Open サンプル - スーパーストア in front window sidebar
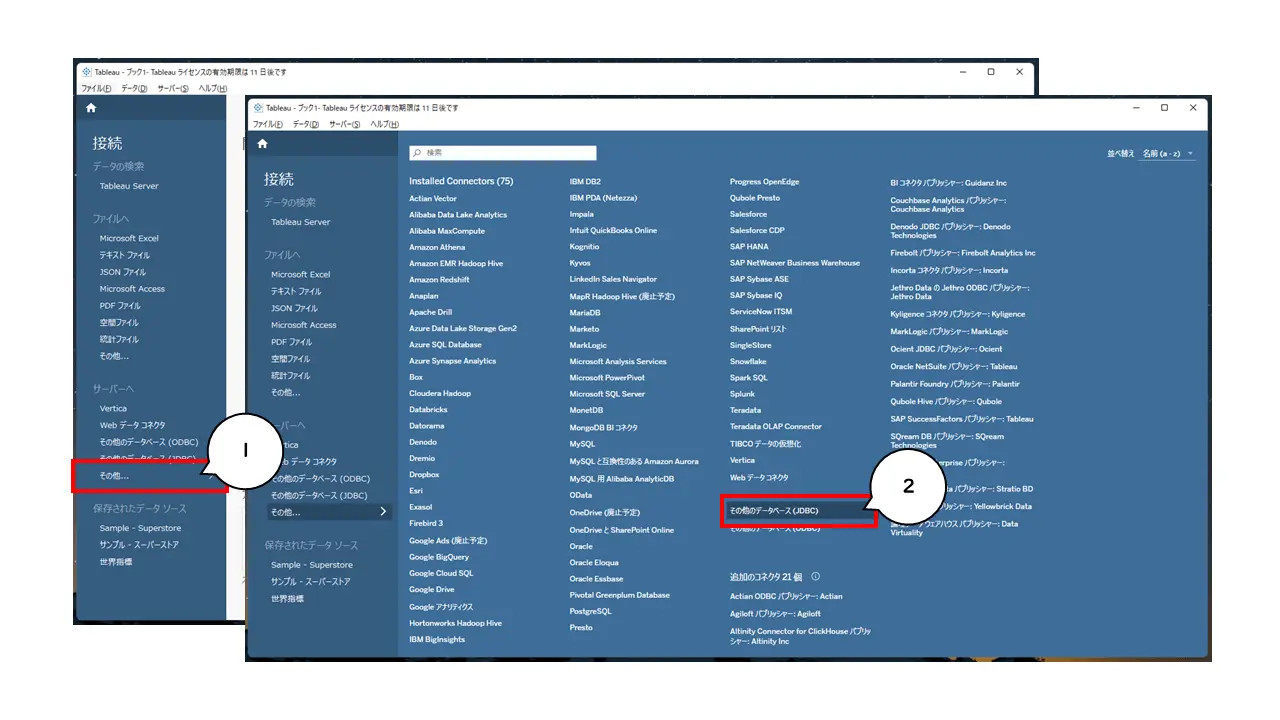This screenshot has height=720, width=1280. pyautogui.click(x=311, y=582)
